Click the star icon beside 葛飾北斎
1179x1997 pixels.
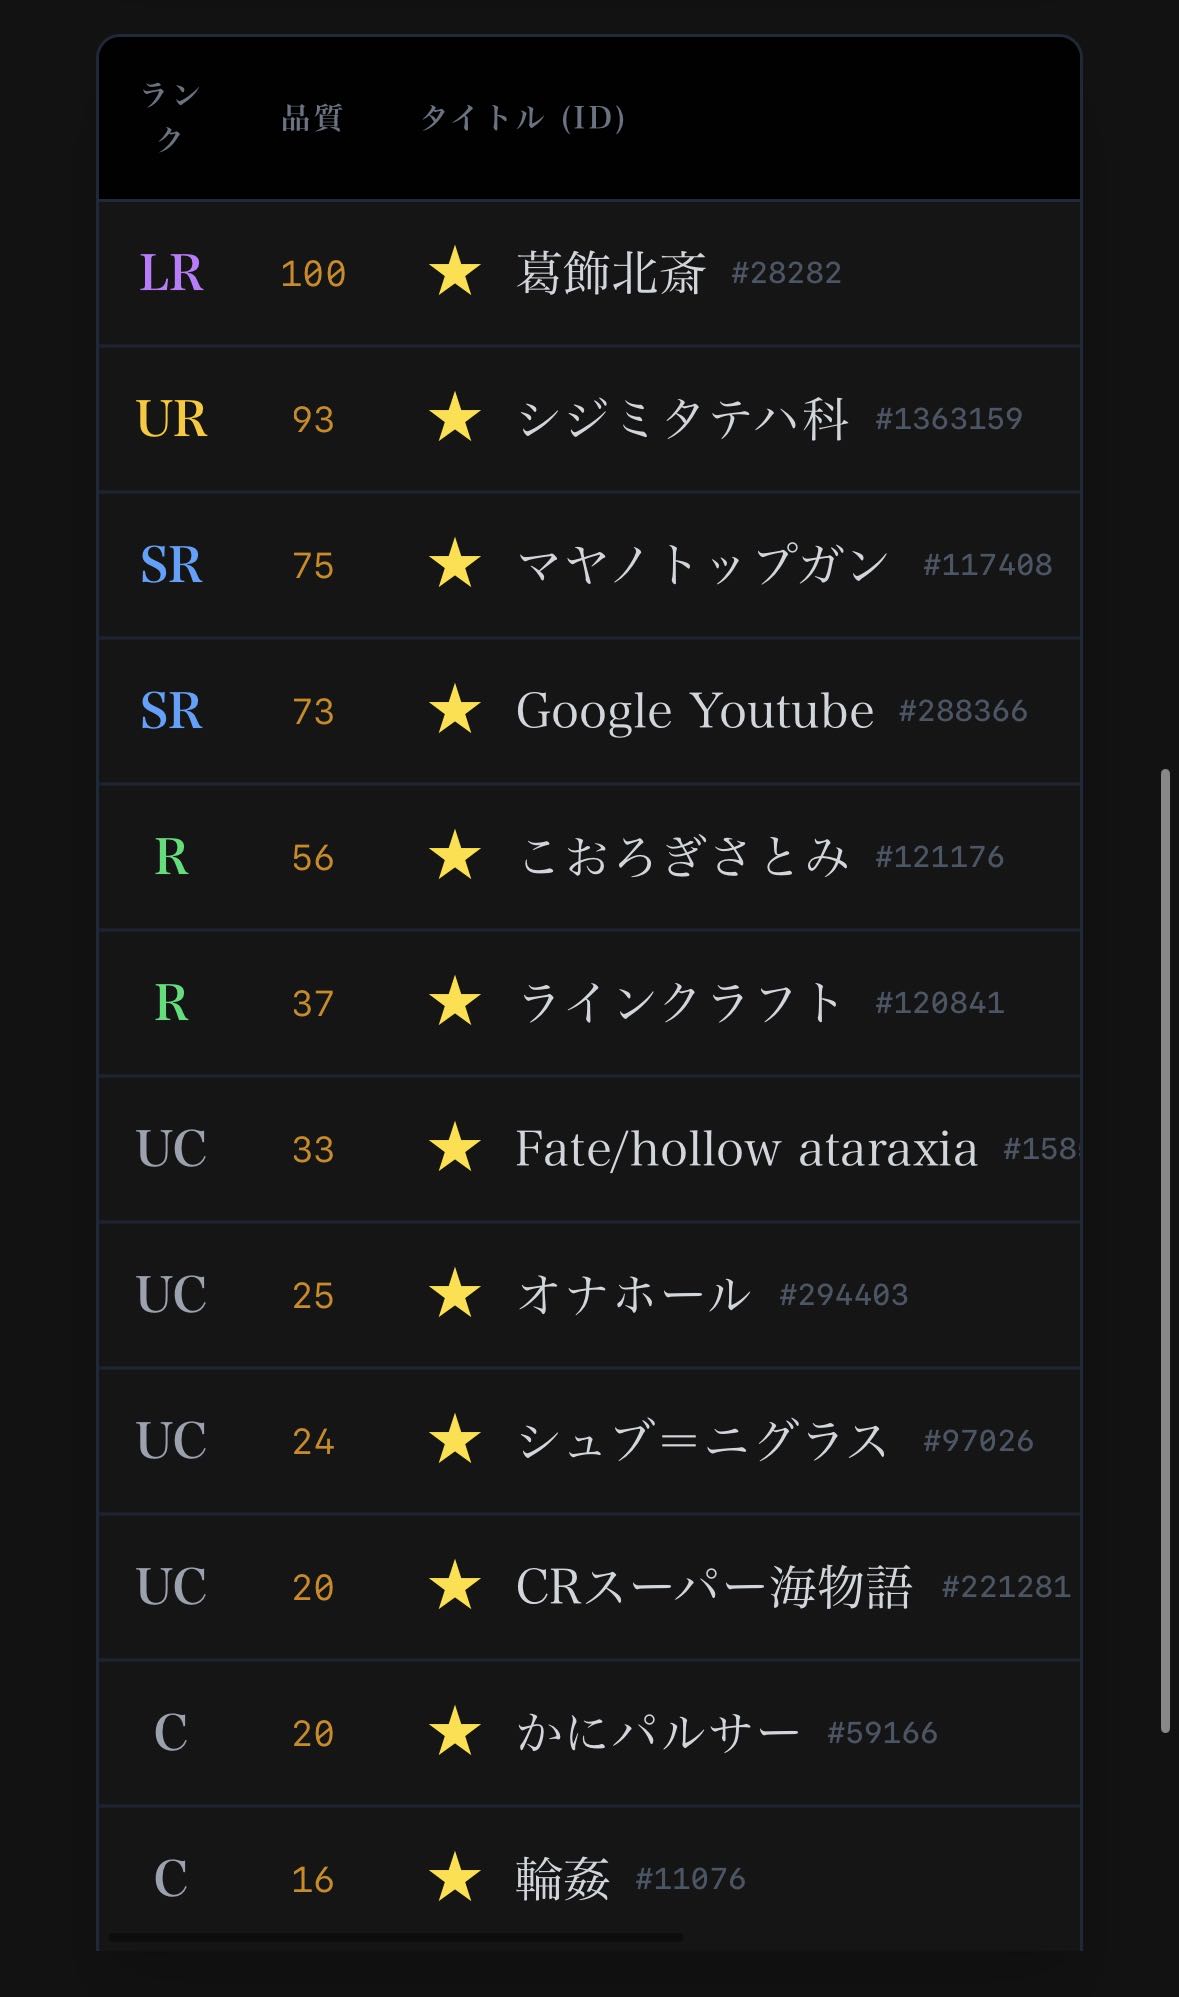(x=455, y=273)
